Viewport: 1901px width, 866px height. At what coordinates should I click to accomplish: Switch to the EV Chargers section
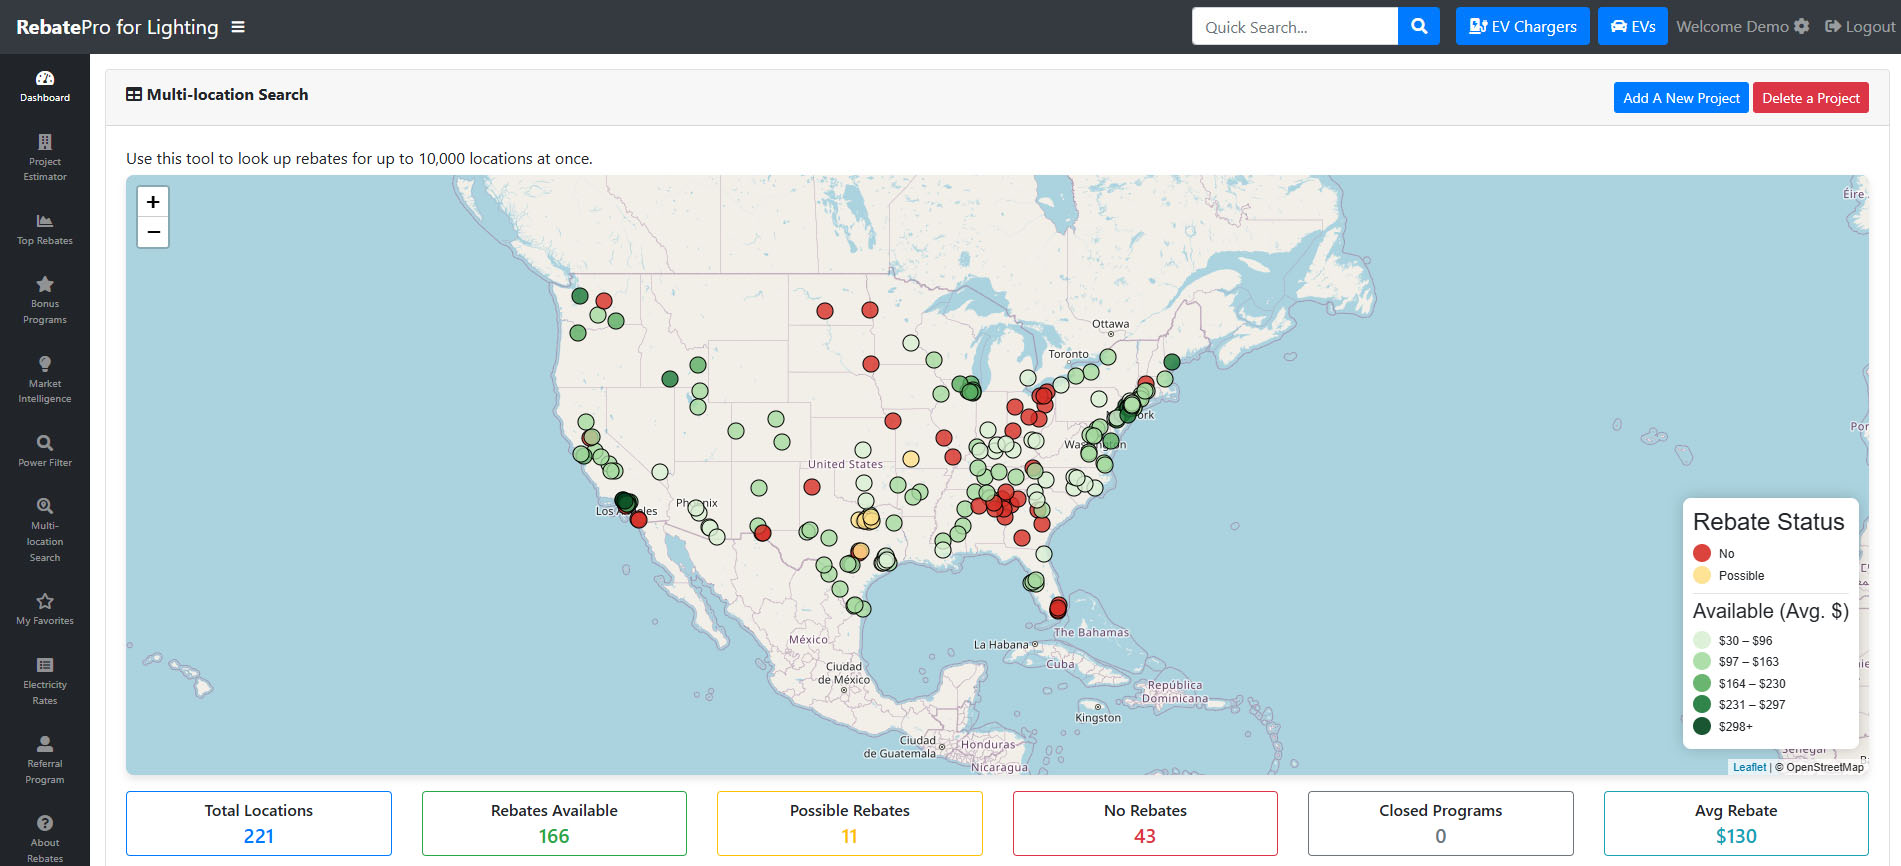[x=1522, y=27]
